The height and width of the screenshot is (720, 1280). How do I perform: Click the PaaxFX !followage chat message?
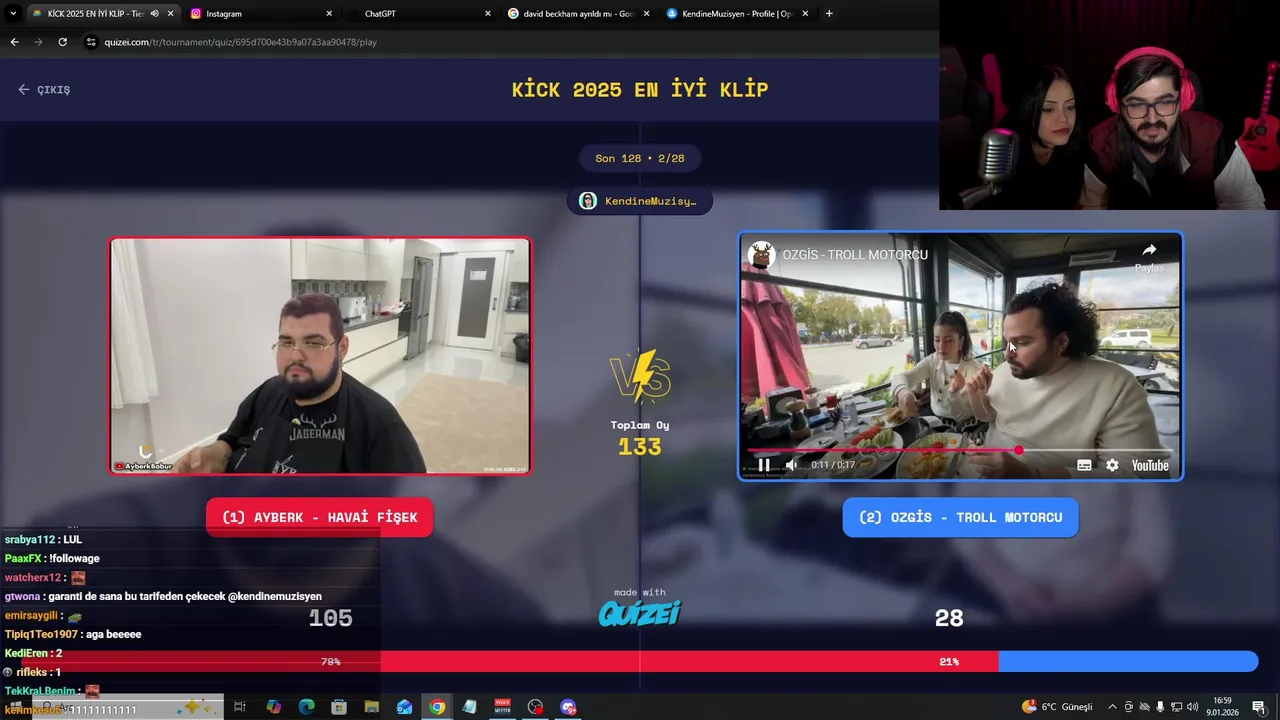(x=52, y=558)
